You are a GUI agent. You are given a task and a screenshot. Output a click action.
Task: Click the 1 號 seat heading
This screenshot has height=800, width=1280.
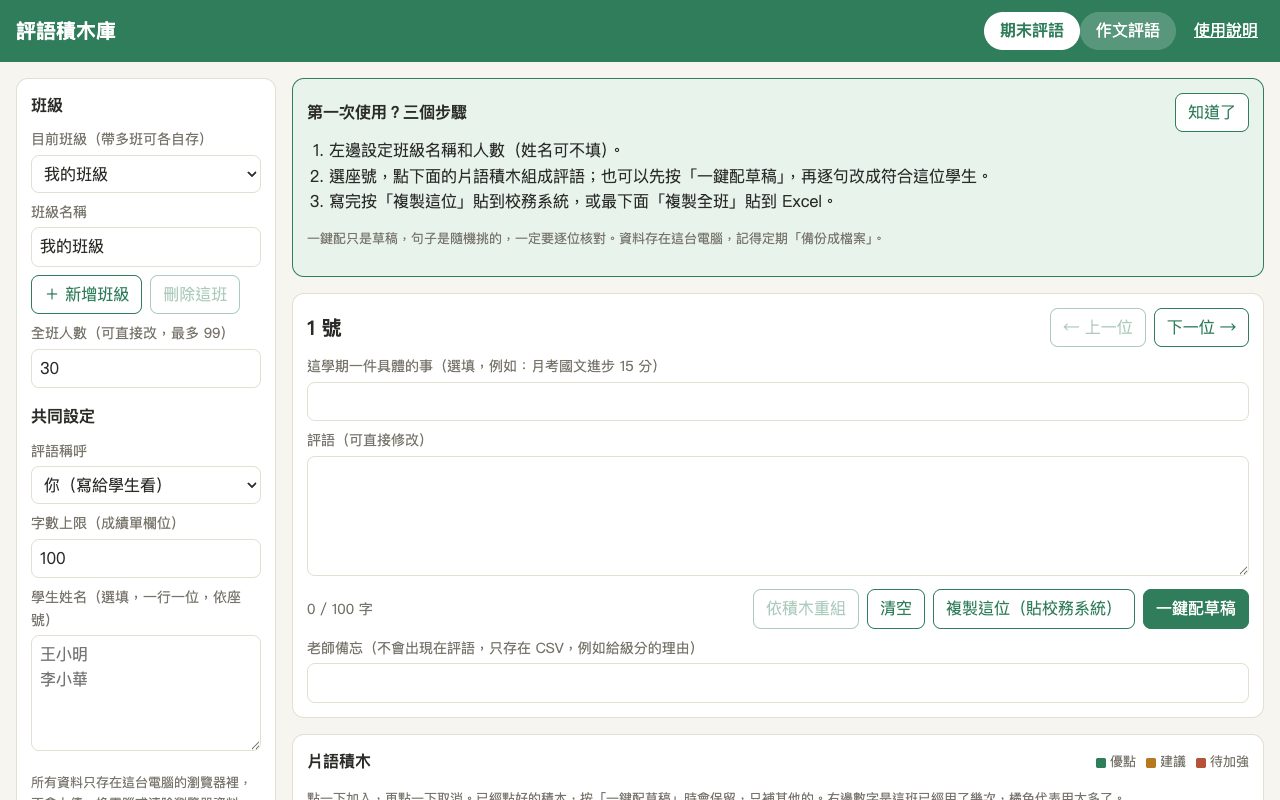[324, 328]
